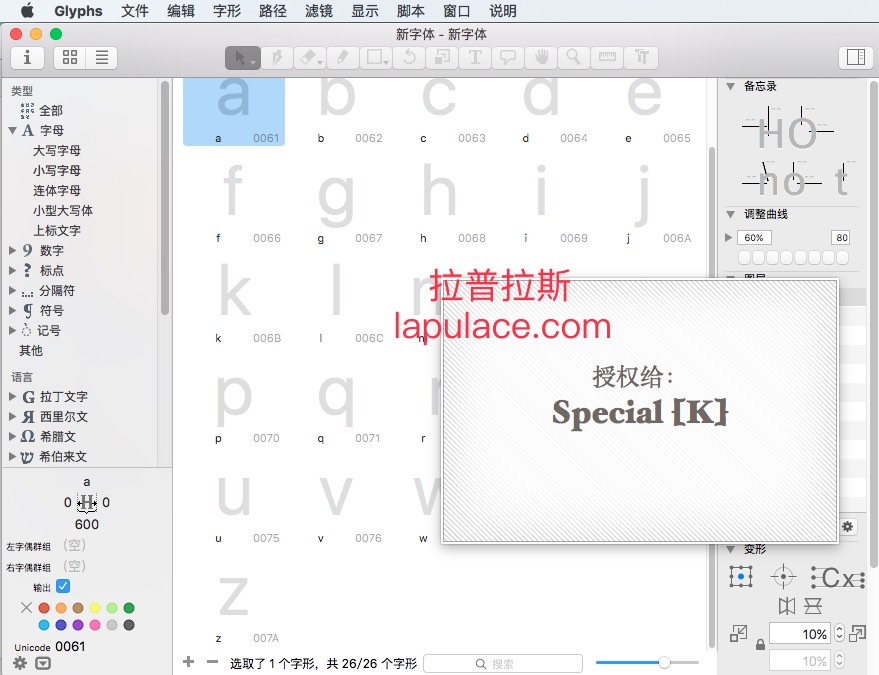Collapse the 备忘录 panel section
Image resolution: width=879 pixels, height=675 pixels.
pyautogui.click(x=730, y=86)
